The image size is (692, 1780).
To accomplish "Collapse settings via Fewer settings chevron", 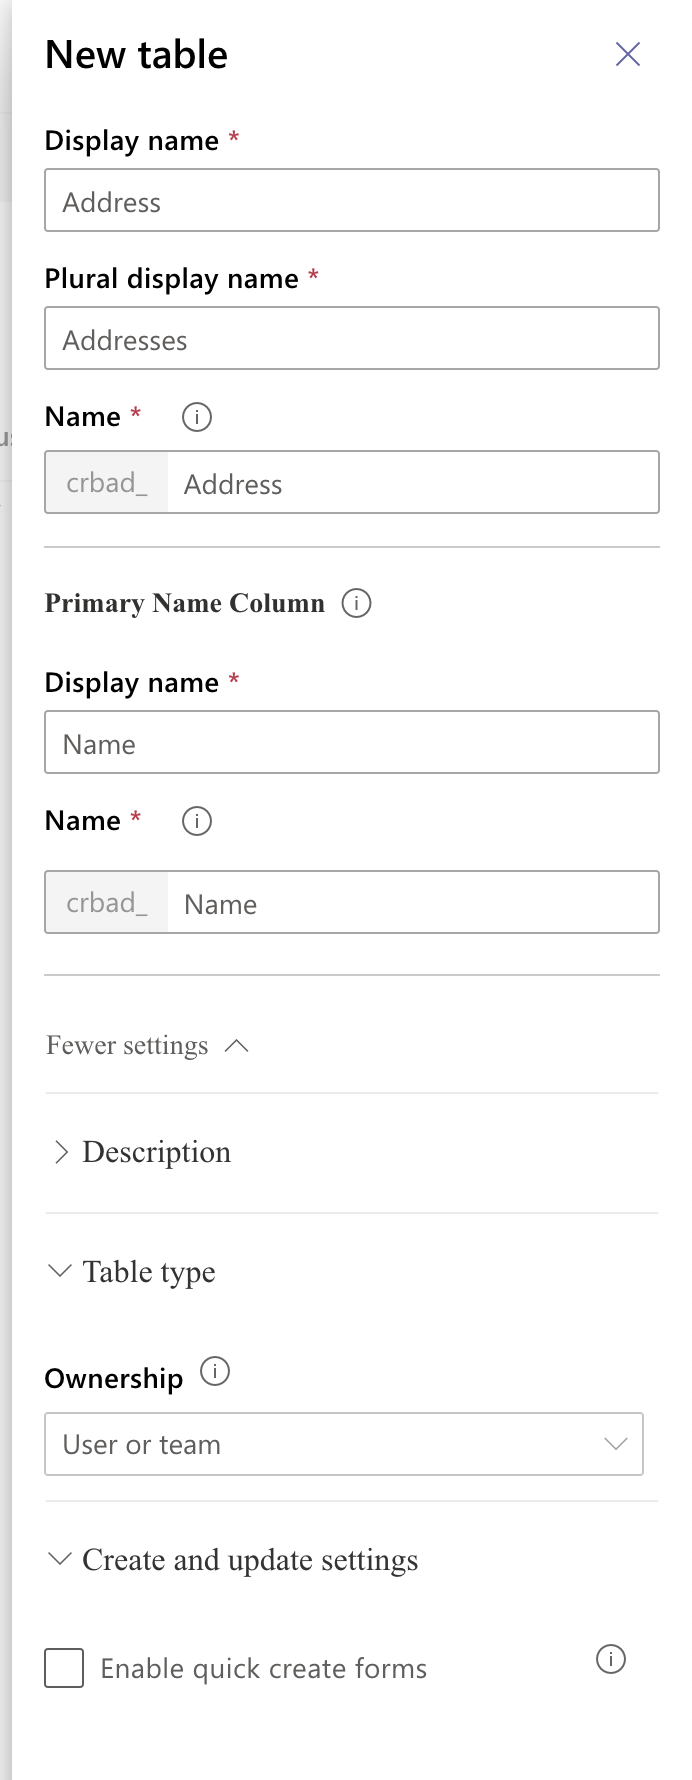I will 237,1046.
